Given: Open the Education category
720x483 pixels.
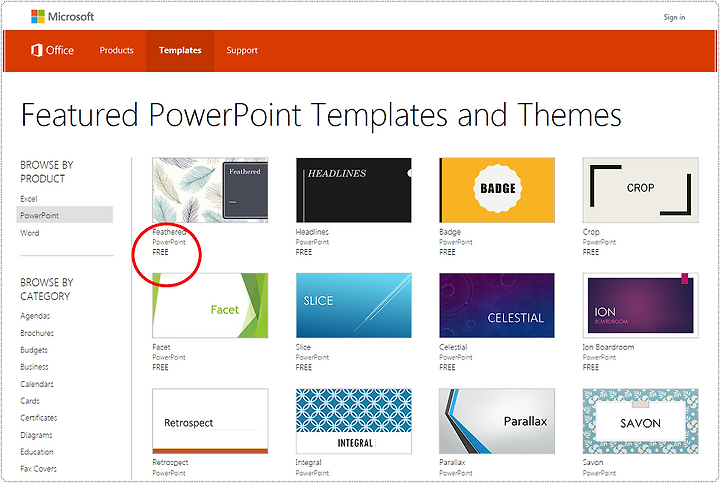Looking at the screenshot, I should (37, 452).
